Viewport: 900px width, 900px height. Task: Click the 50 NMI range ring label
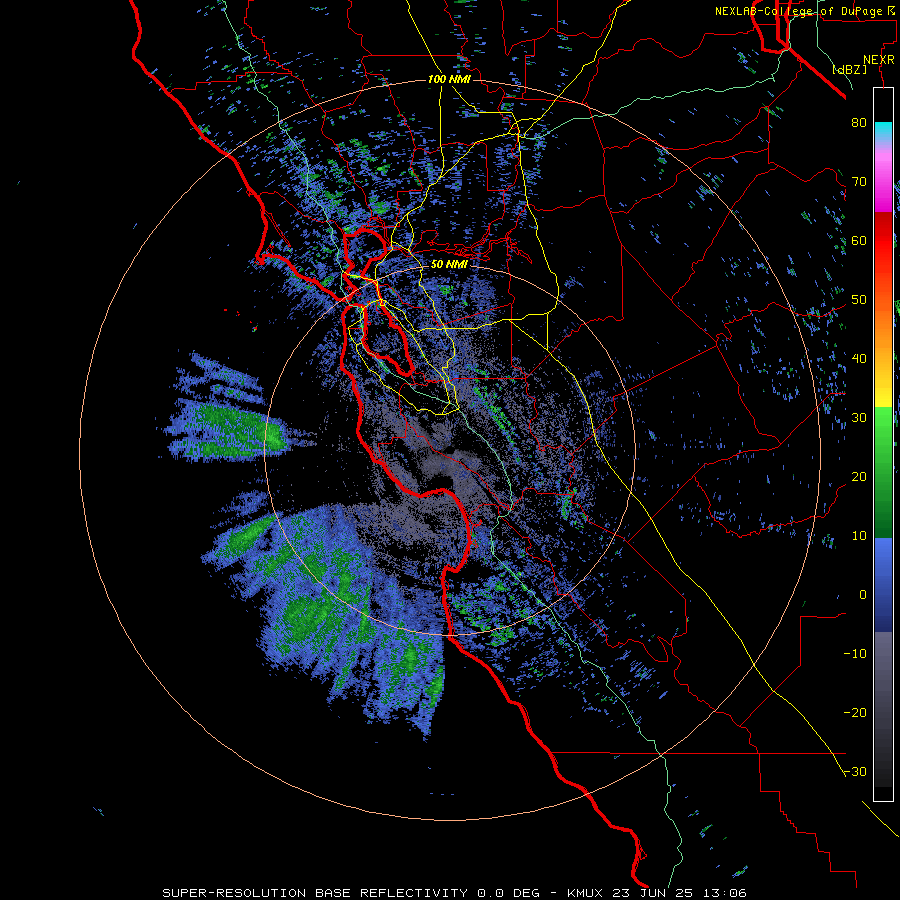tap(449, 265)
